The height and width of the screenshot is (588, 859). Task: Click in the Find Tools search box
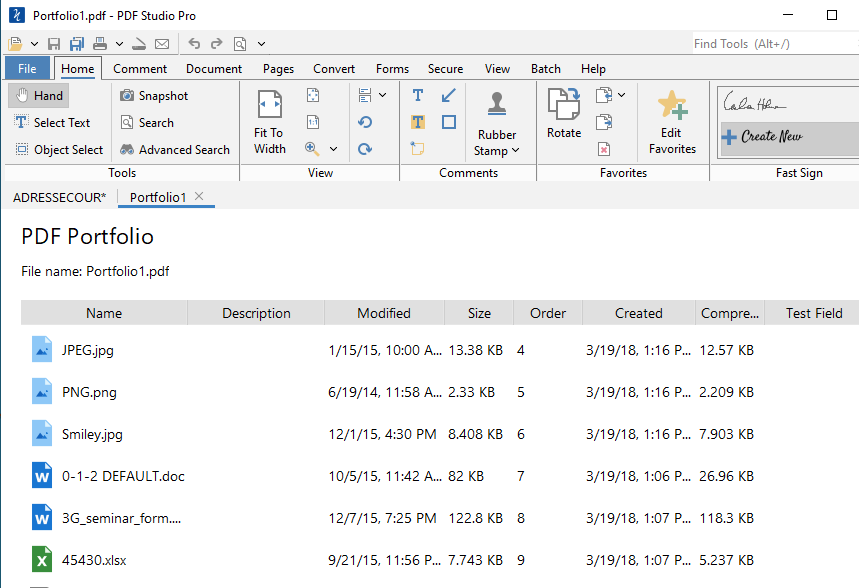774,44
